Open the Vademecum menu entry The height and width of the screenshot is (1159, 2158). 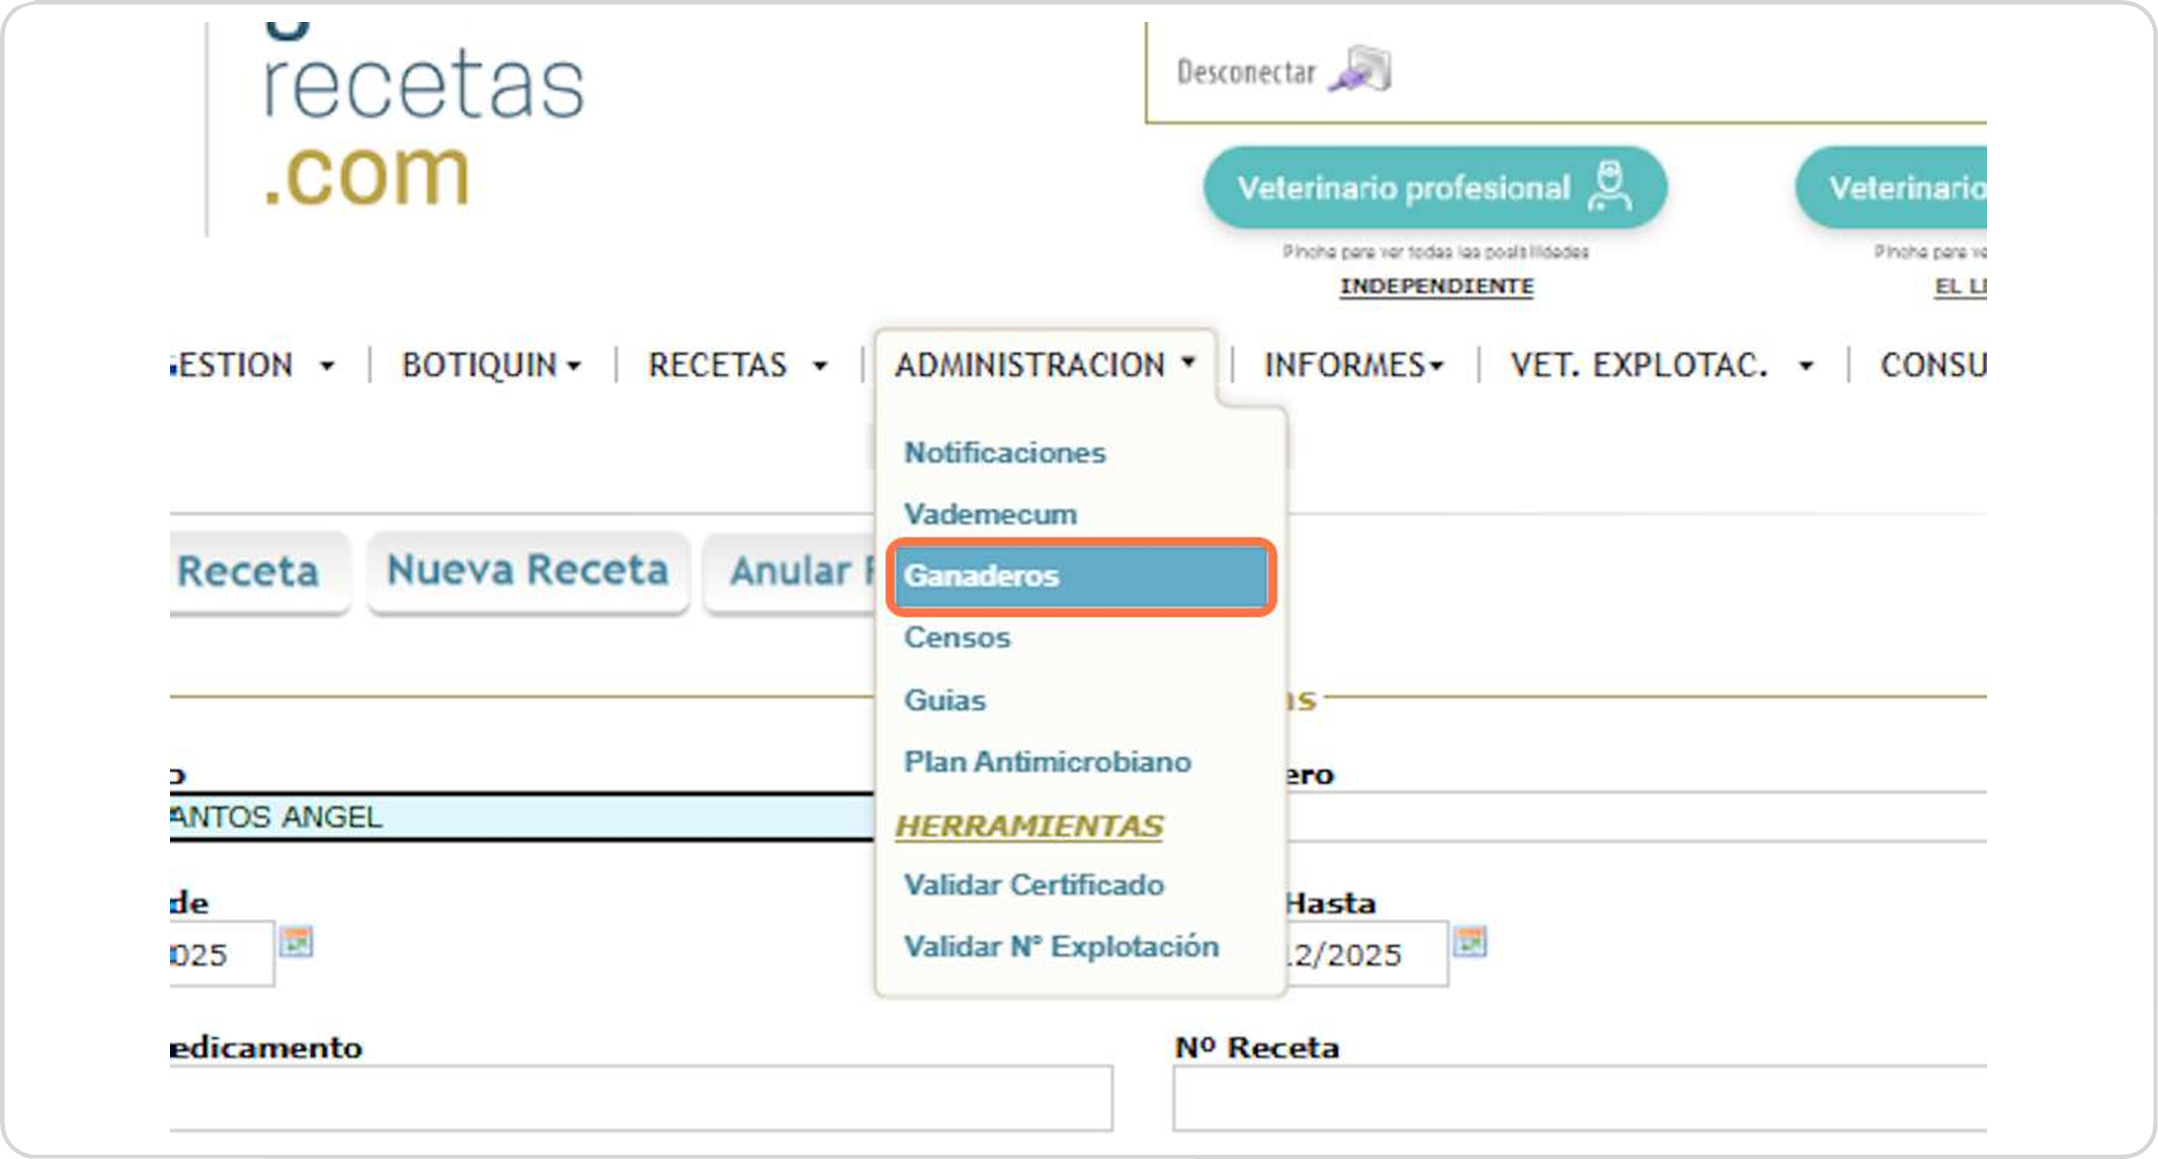tap(990, 515)
